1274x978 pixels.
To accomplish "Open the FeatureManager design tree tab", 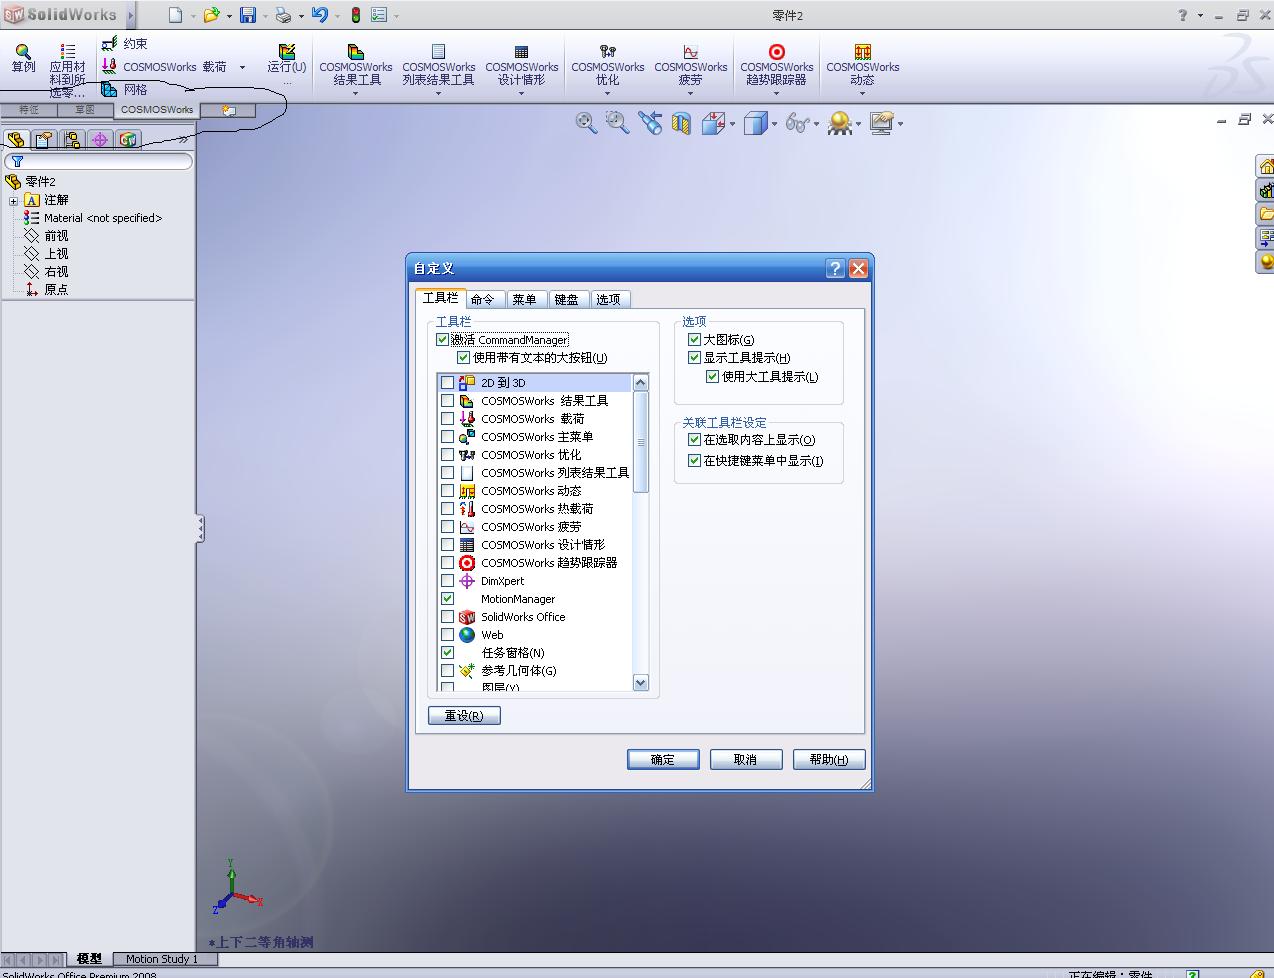I will tap(16, 139).
